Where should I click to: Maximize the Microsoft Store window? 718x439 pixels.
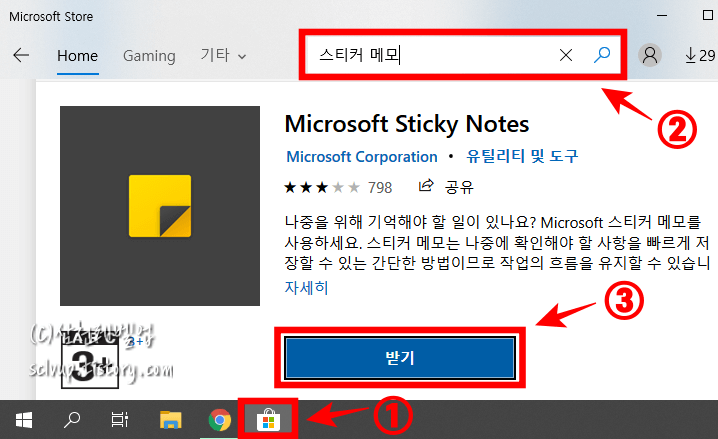pos(707,15)
